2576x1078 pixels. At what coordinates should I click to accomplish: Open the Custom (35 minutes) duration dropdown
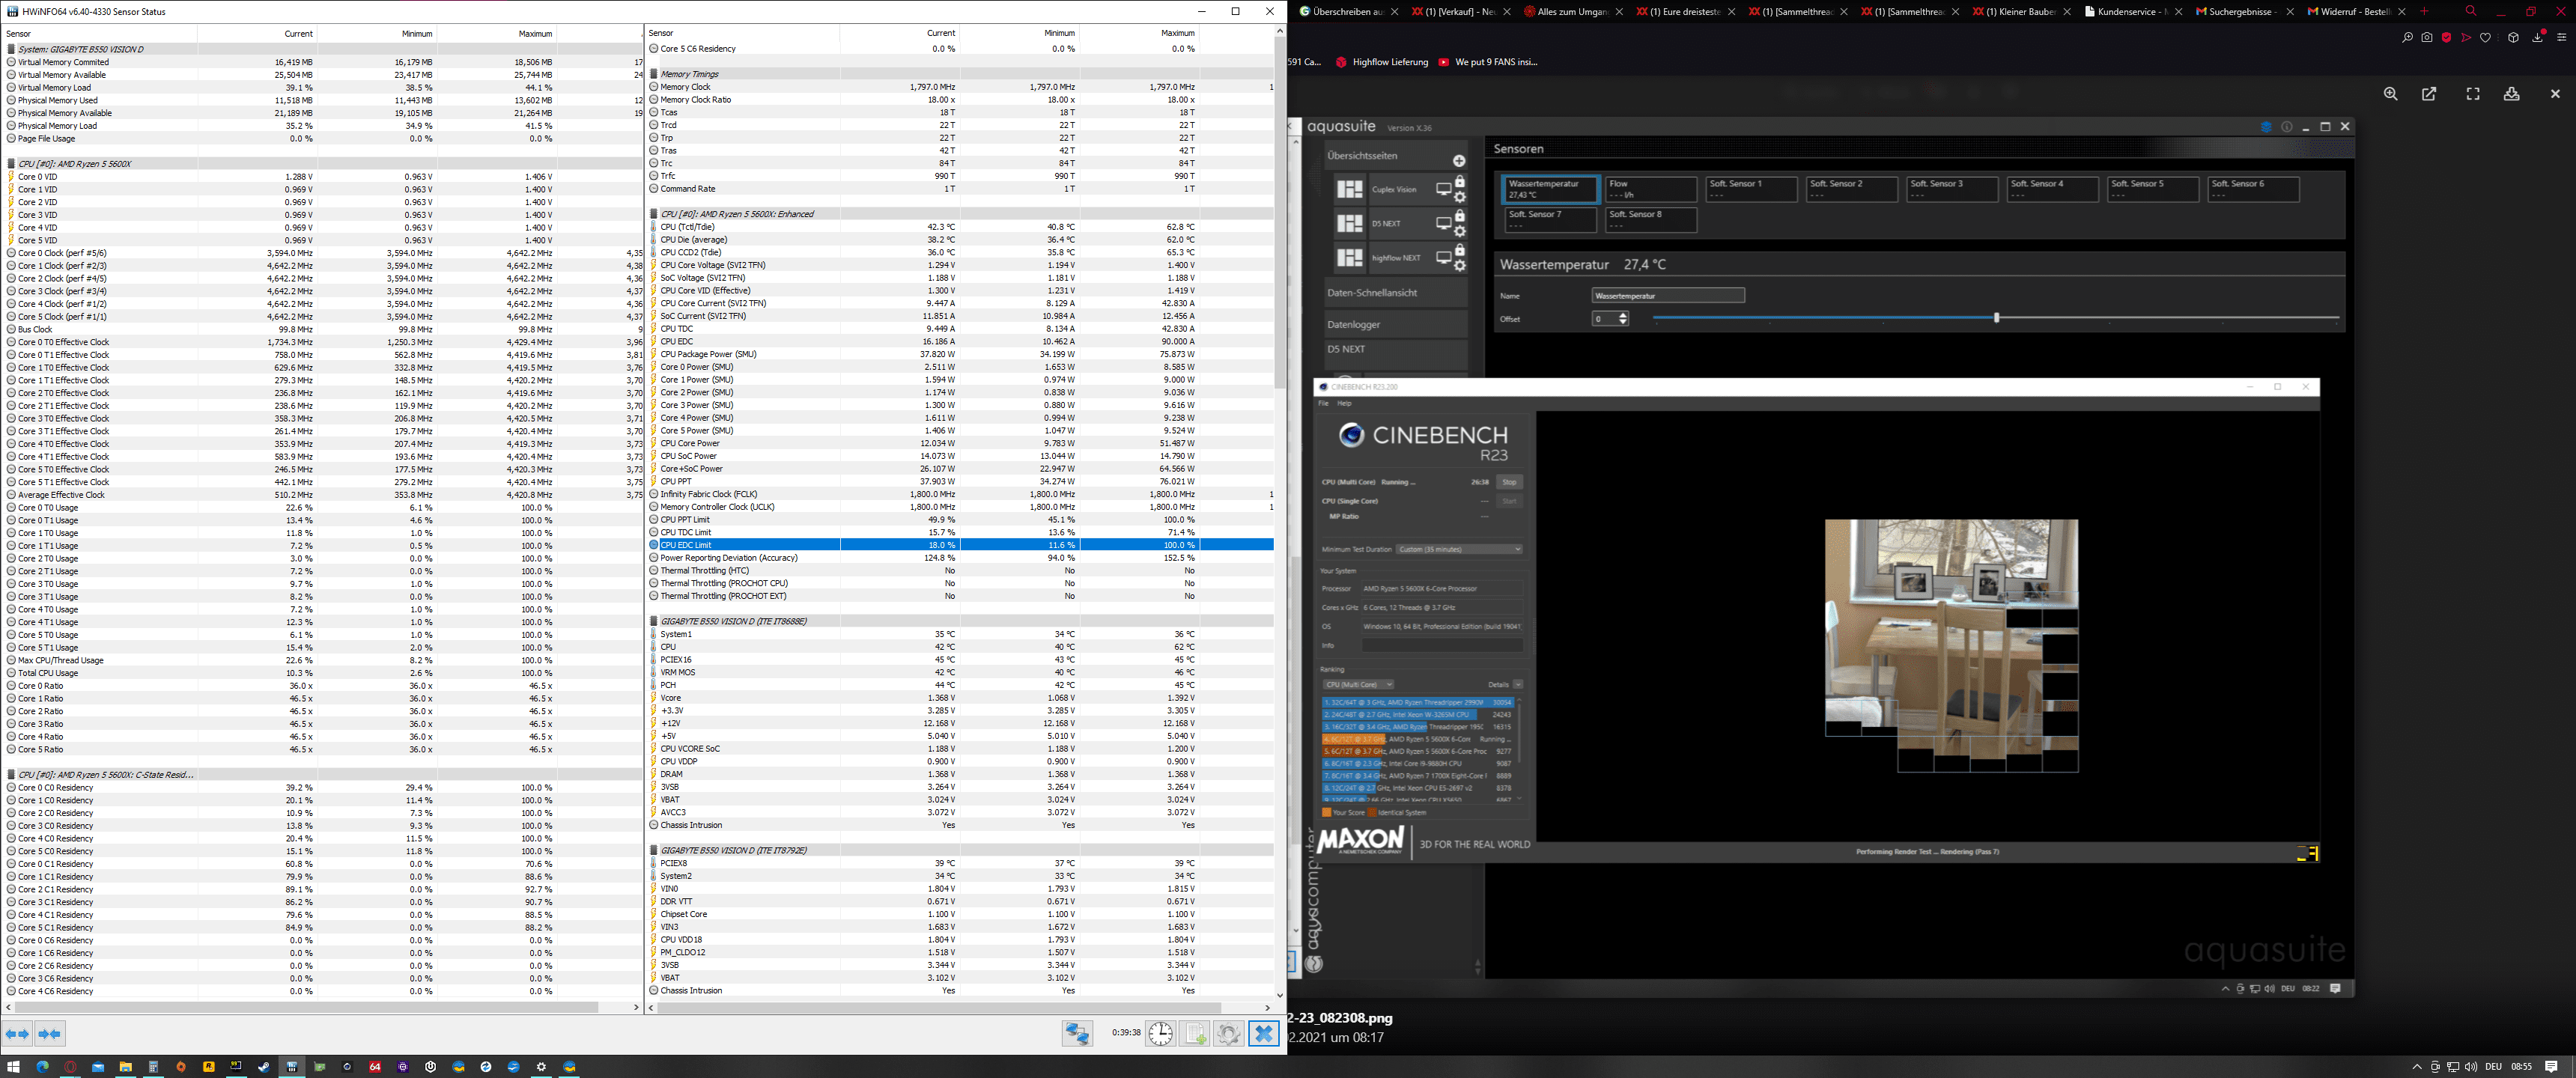tap(1459, 549)
